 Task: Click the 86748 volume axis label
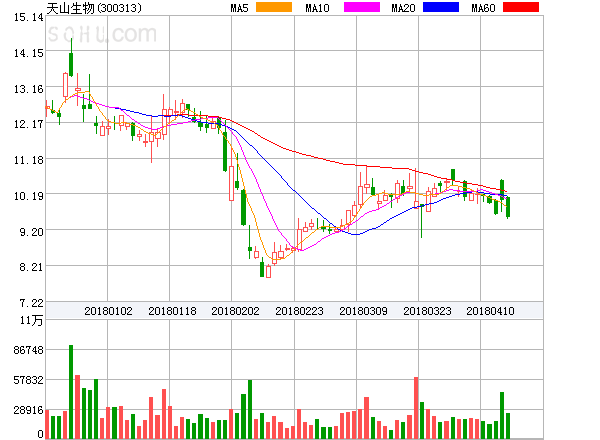(29, 350)
